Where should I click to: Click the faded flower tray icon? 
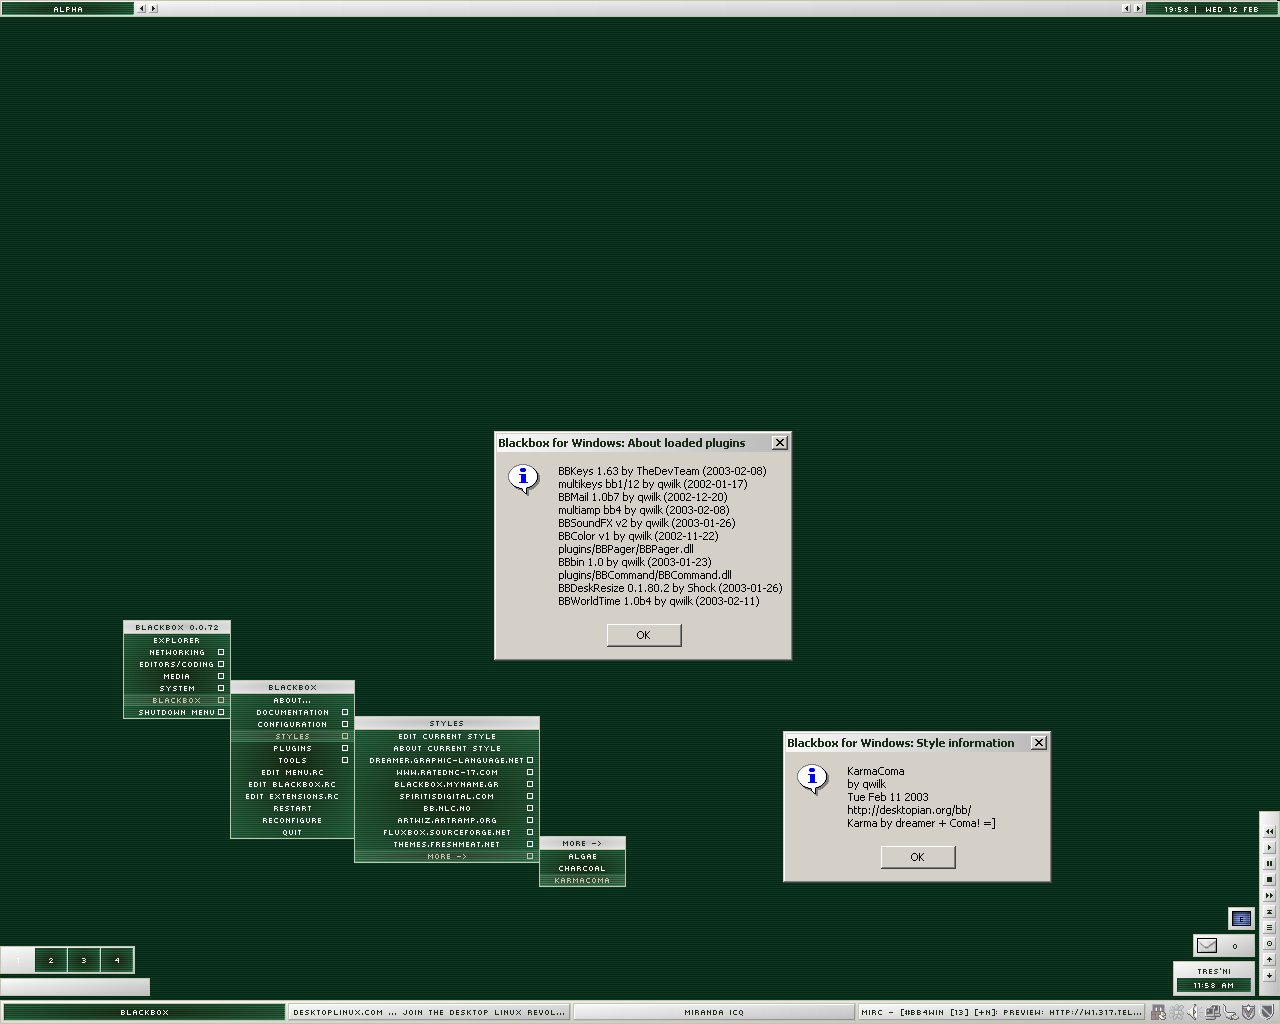click(x=1176, y=1012)
